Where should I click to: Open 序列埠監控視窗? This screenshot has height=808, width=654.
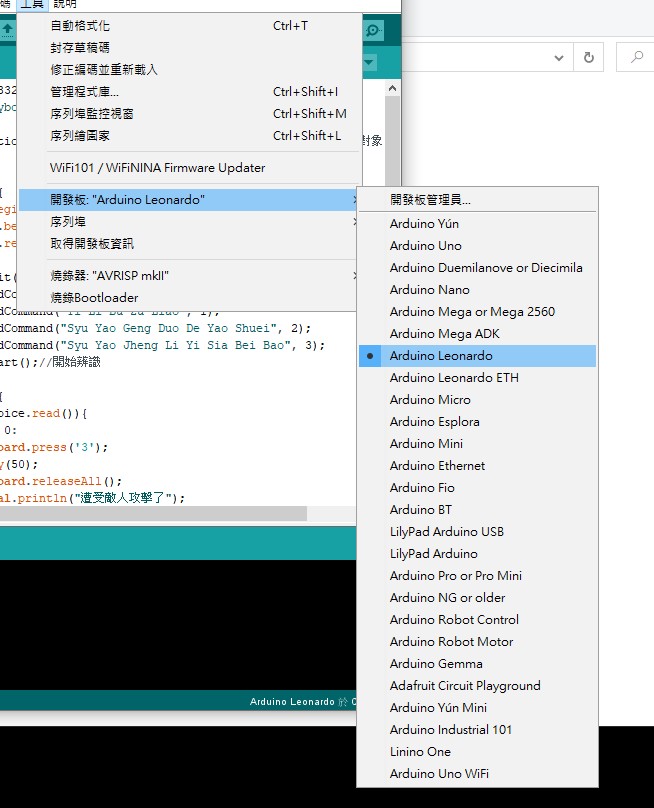(189, 114)
